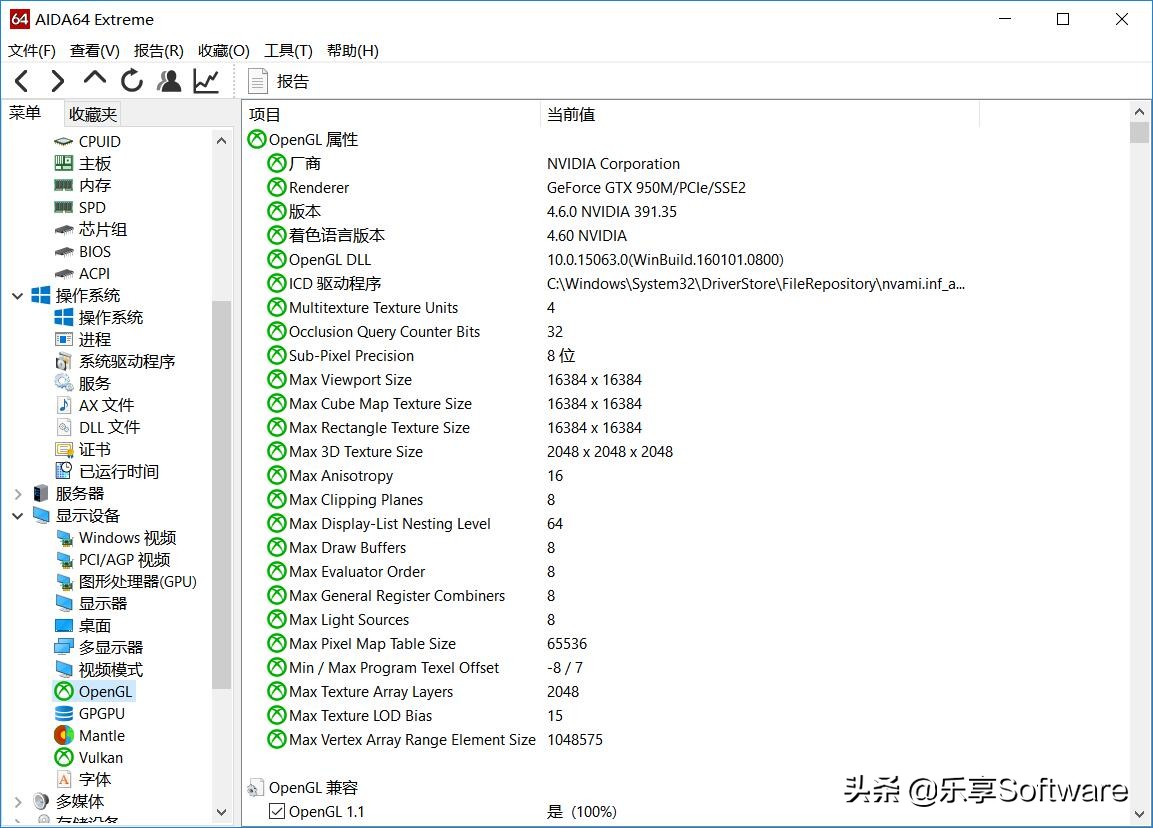
Task: Select GPGPU in the sidebar
Action: pyautogui.click(x=100, y=713)
